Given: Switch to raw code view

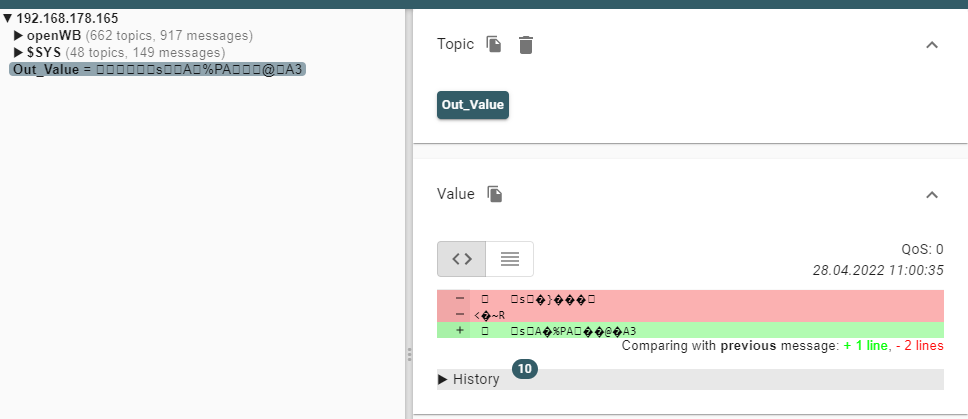Looking at the screenshot, I should [x=461, y=259].
